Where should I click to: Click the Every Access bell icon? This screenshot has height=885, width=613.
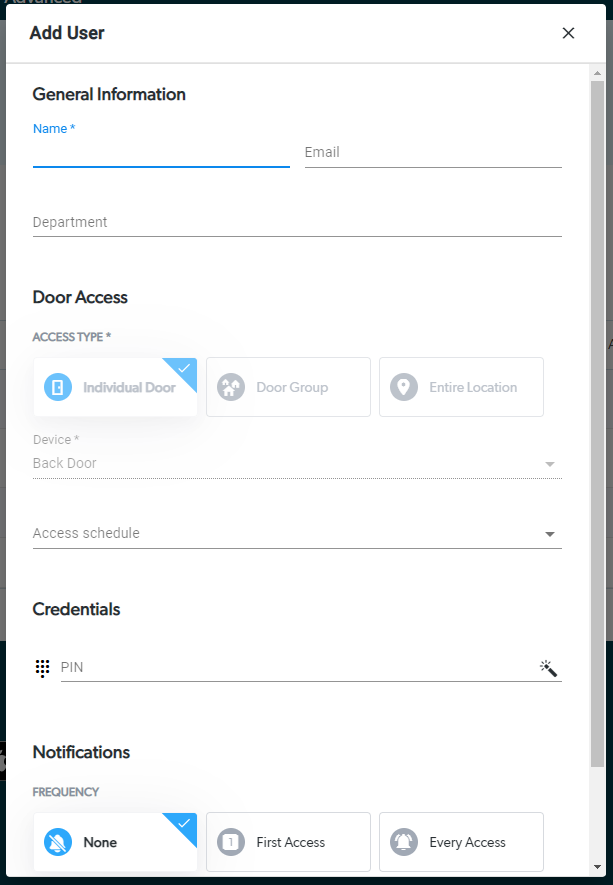click(x=404, y=842)
